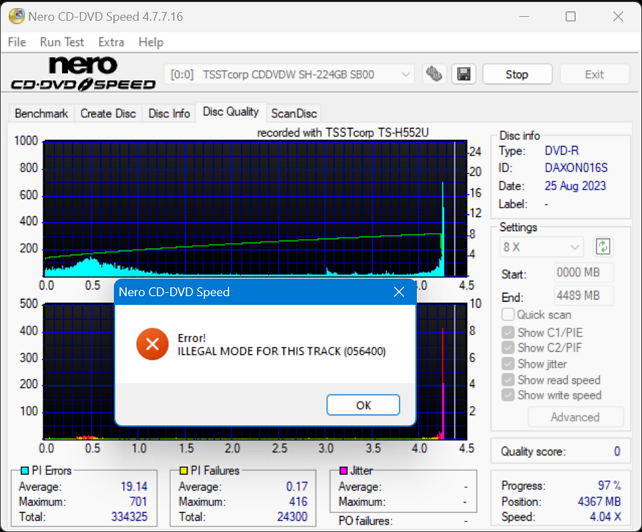
Task: Toggle the Show C2/PIF checkbox
Action: [x=508, y=348]
